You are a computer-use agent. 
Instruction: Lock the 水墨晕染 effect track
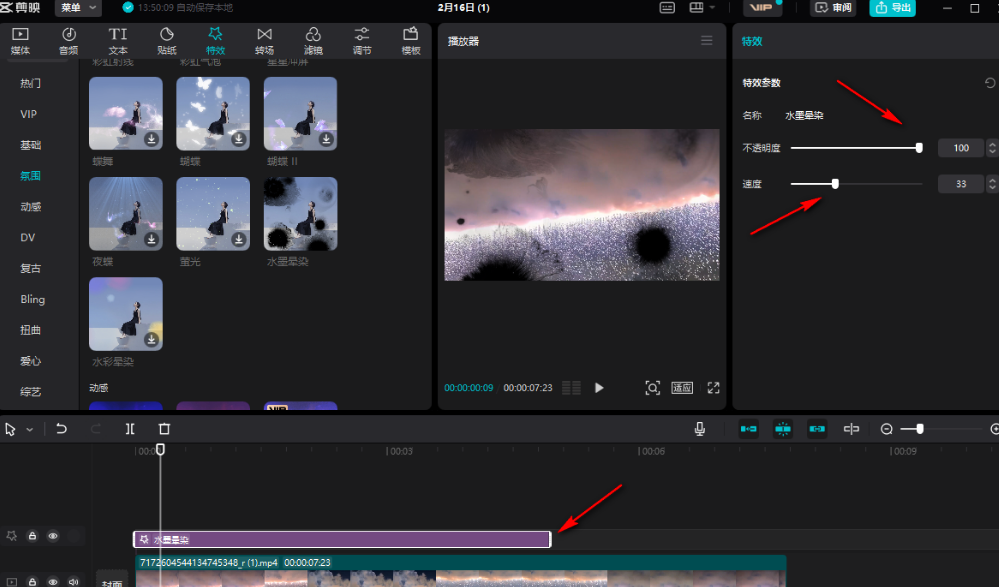pyautogui.click(x=32, y=537)
